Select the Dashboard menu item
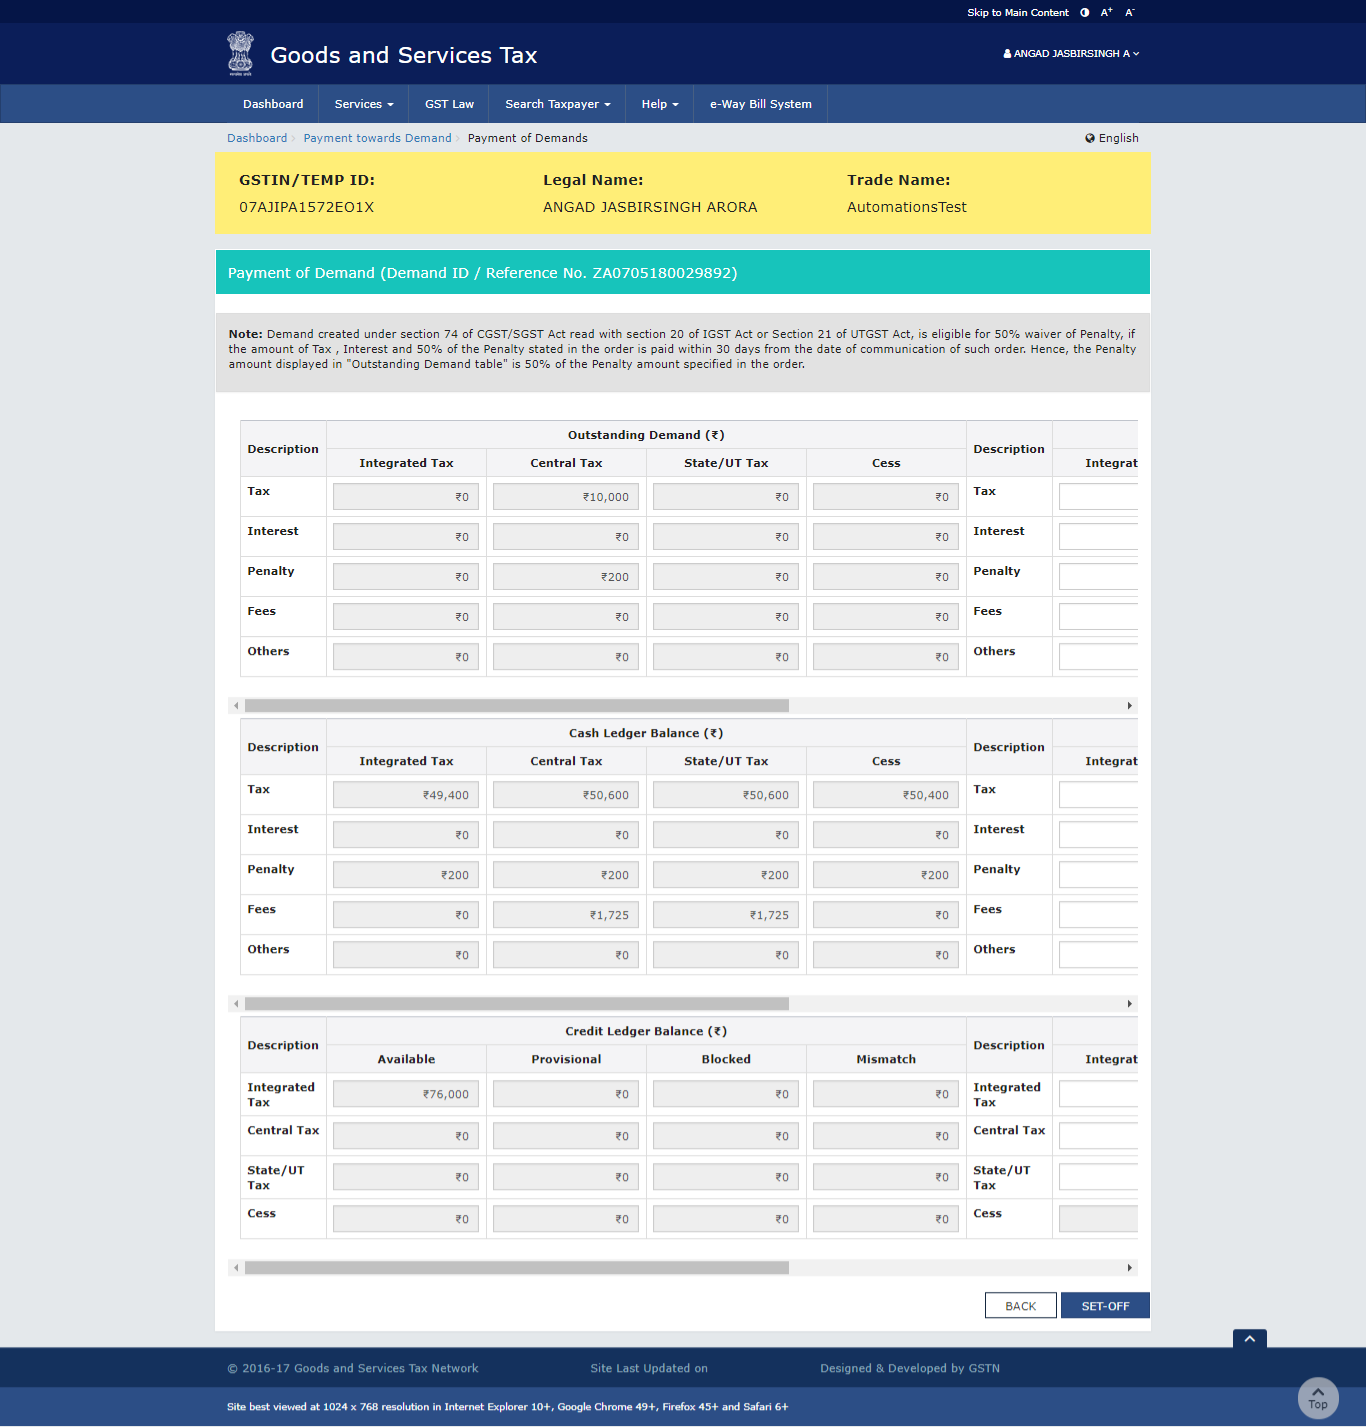The width and height of the screenshot is (1366, 1427). click(272, 103)
